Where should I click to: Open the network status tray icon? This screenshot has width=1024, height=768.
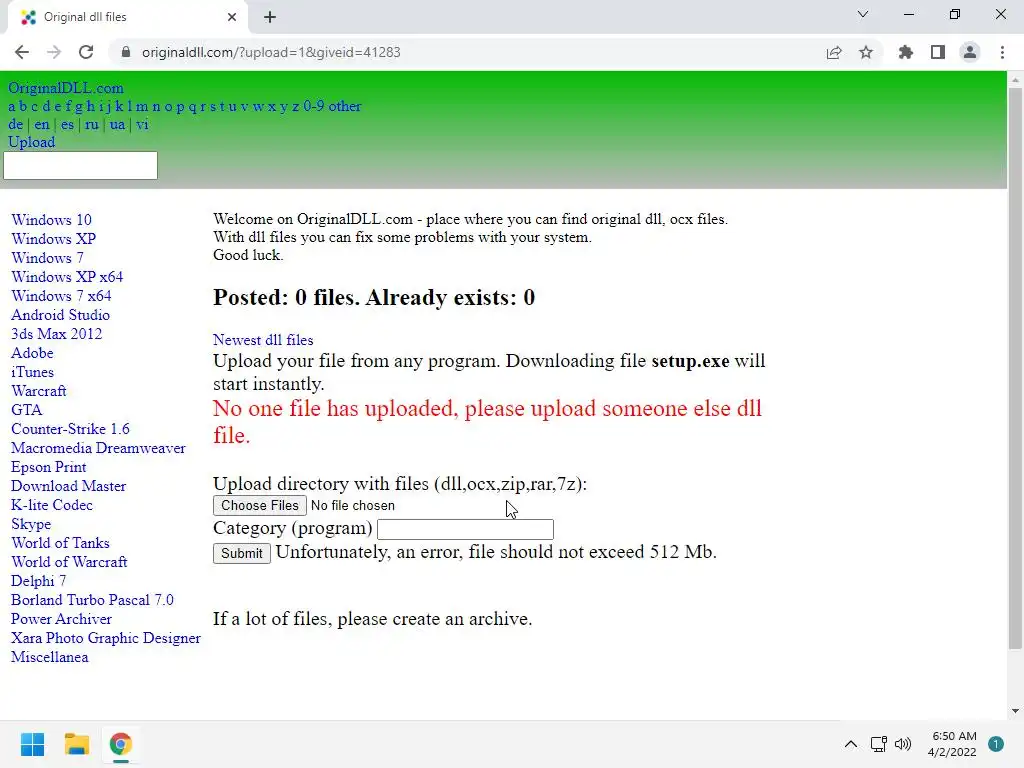coord(878,744)
